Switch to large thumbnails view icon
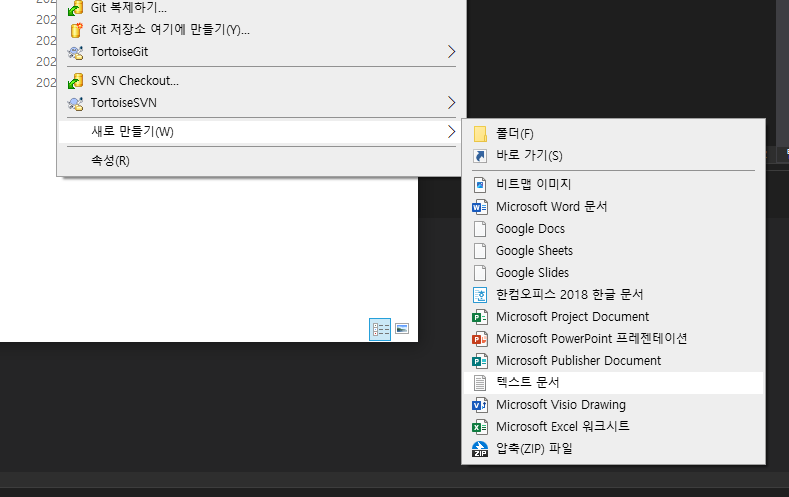Screen dimensions: 789x497 coord(402,329)
